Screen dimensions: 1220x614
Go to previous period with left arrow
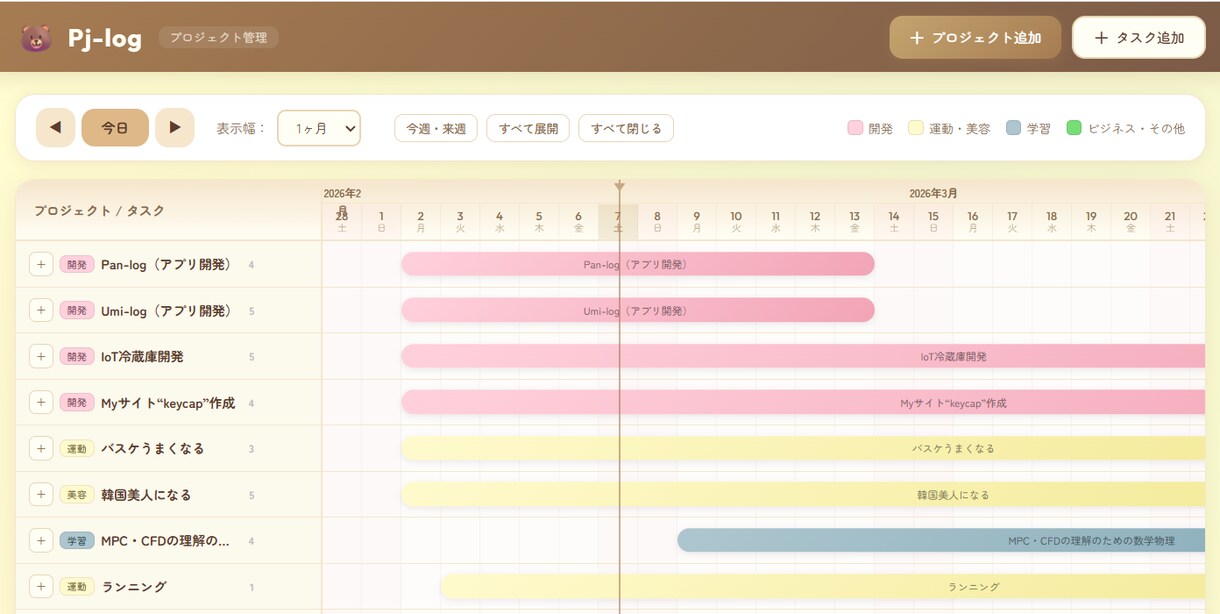(x=55, y=128)
